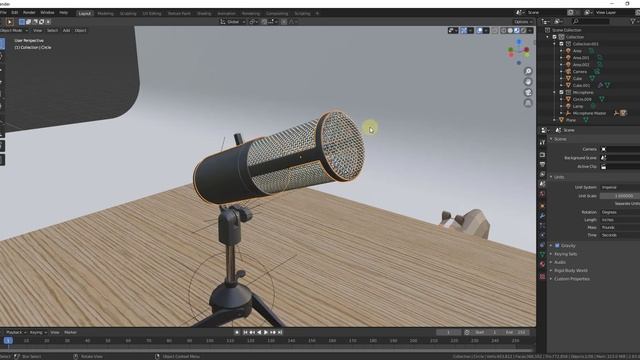Open the Rotation units dropdown
This screenshot has height=360, width=640.
[x=620, y=212]
